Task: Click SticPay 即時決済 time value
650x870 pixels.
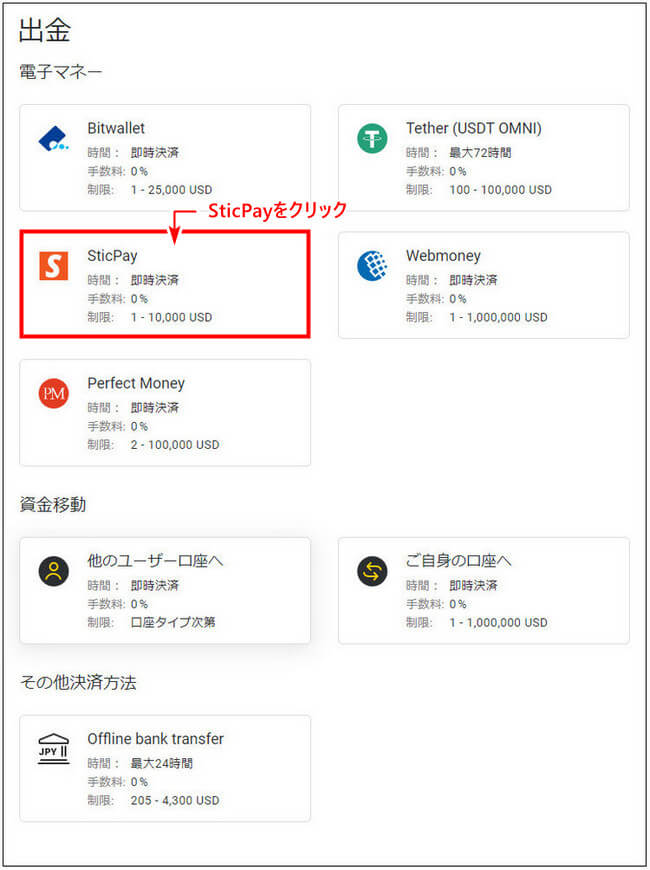Action: tap(155, 280)
